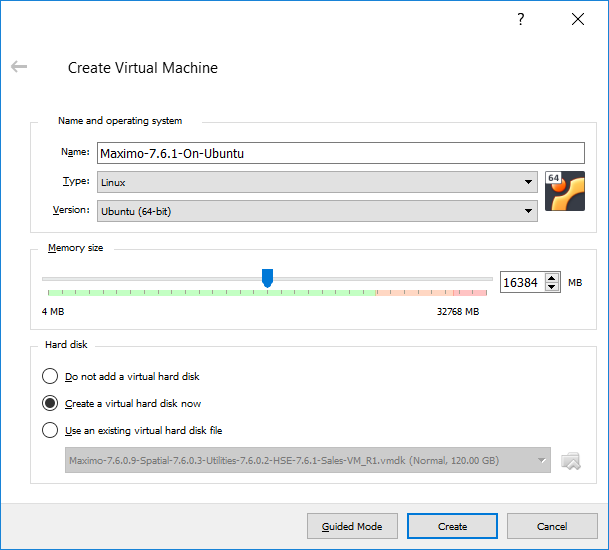Open the Version dropdown showing Ubuntu (64-bit)
The height and width of the screenshot is (550, 609).
coord(317,211)
